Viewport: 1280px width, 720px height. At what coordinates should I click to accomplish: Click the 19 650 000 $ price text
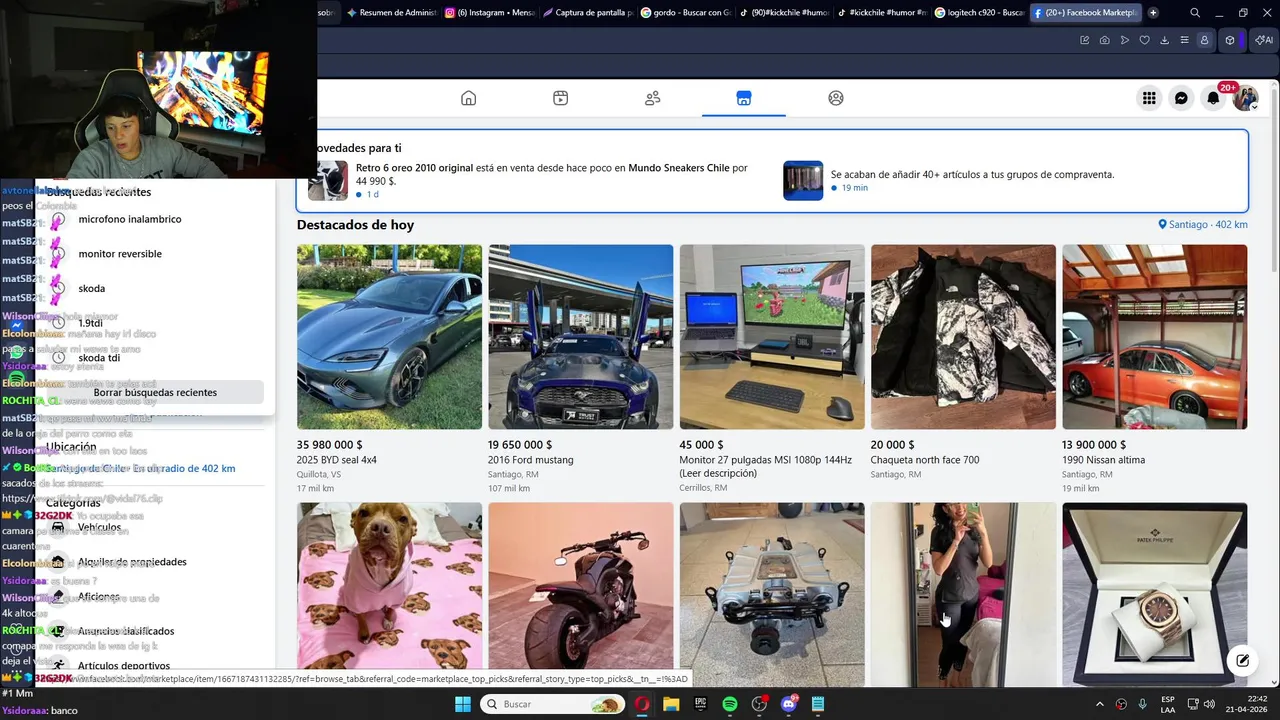tap(520, 445)
